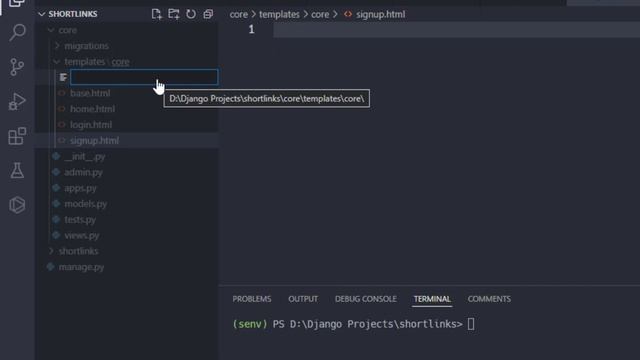Focus the new file name input box
This screenshot has width=640, height=360.
(x=144, y=77)
